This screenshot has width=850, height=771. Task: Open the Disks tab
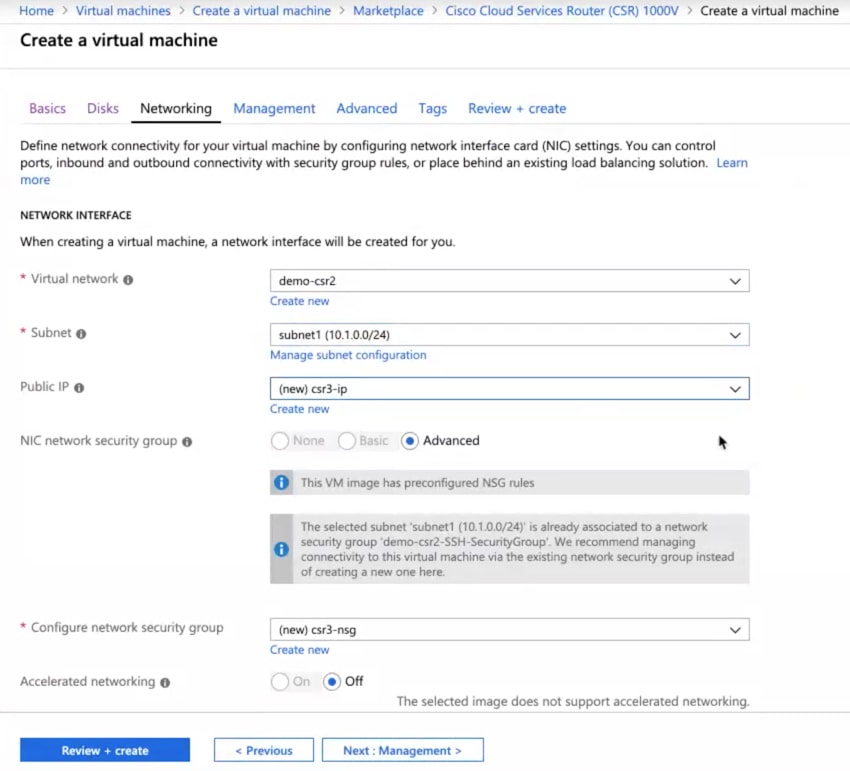point(103,109)
